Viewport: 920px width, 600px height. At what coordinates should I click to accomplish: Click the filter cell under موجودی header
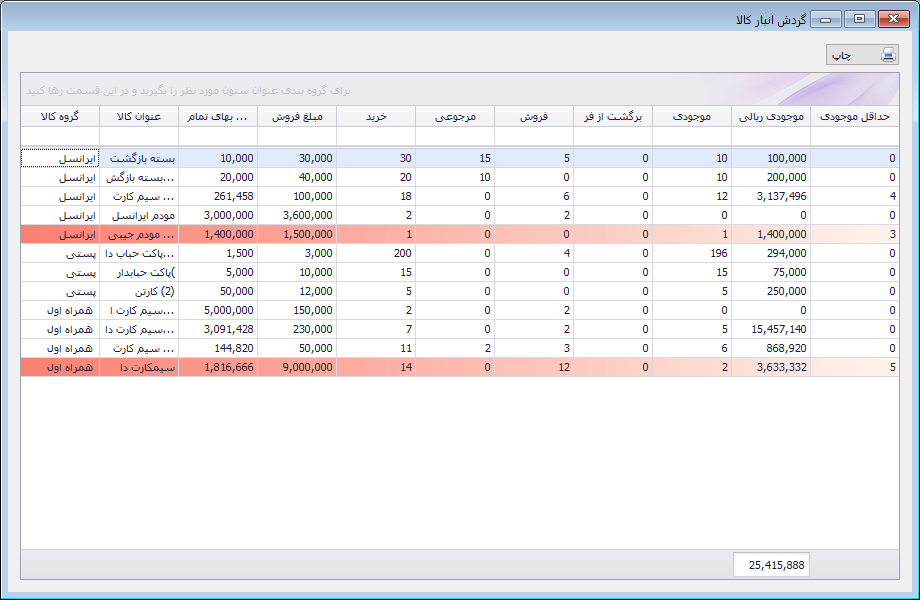pyautogui.click(x=692, y=136)
